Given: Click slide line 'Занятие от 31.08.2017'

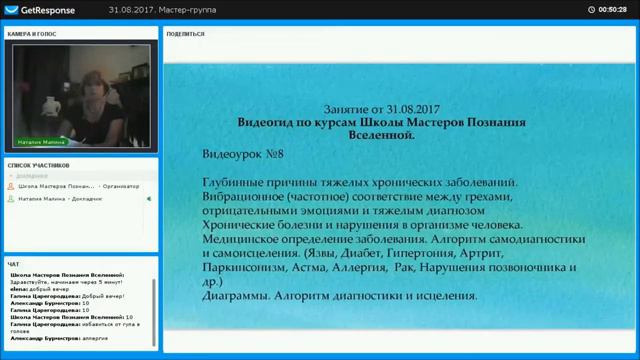Looking at the screenshot, I should click(x=382, y=109).
